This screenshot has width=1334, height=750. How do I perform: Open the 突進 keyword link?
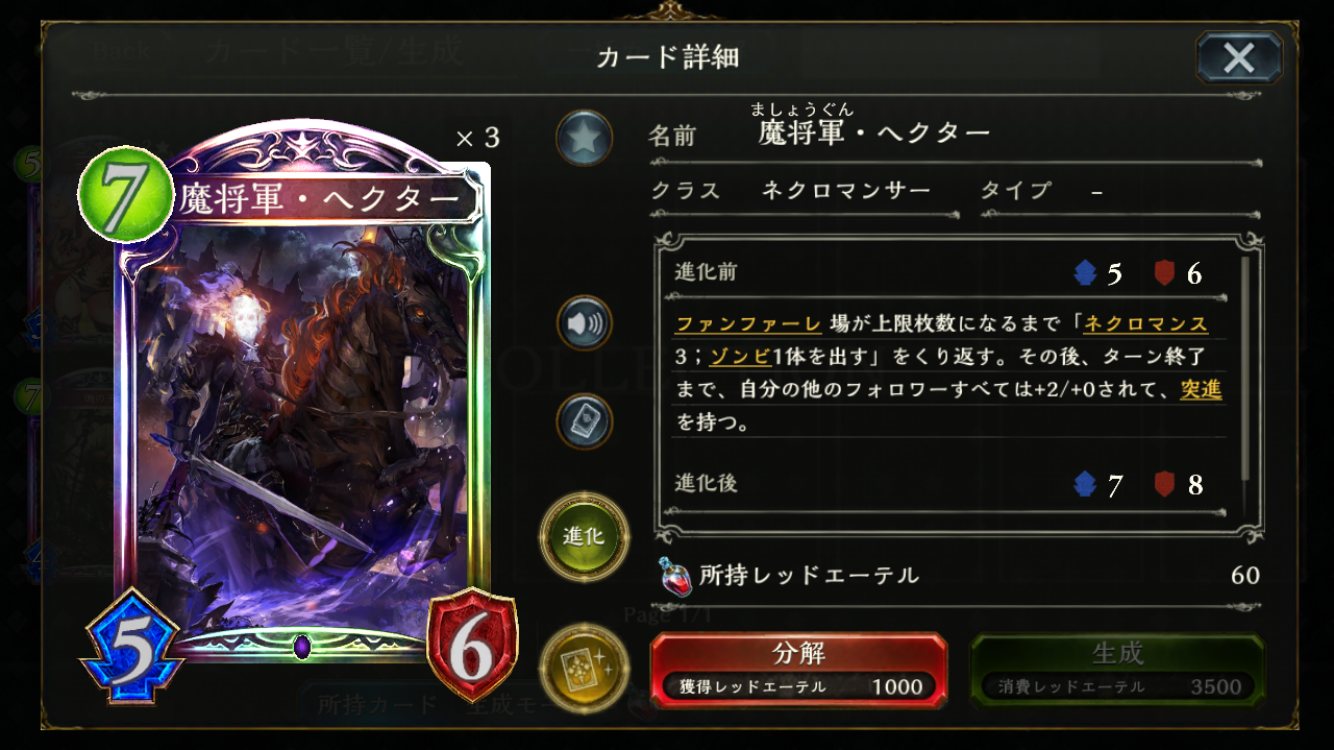(1201, 390)
